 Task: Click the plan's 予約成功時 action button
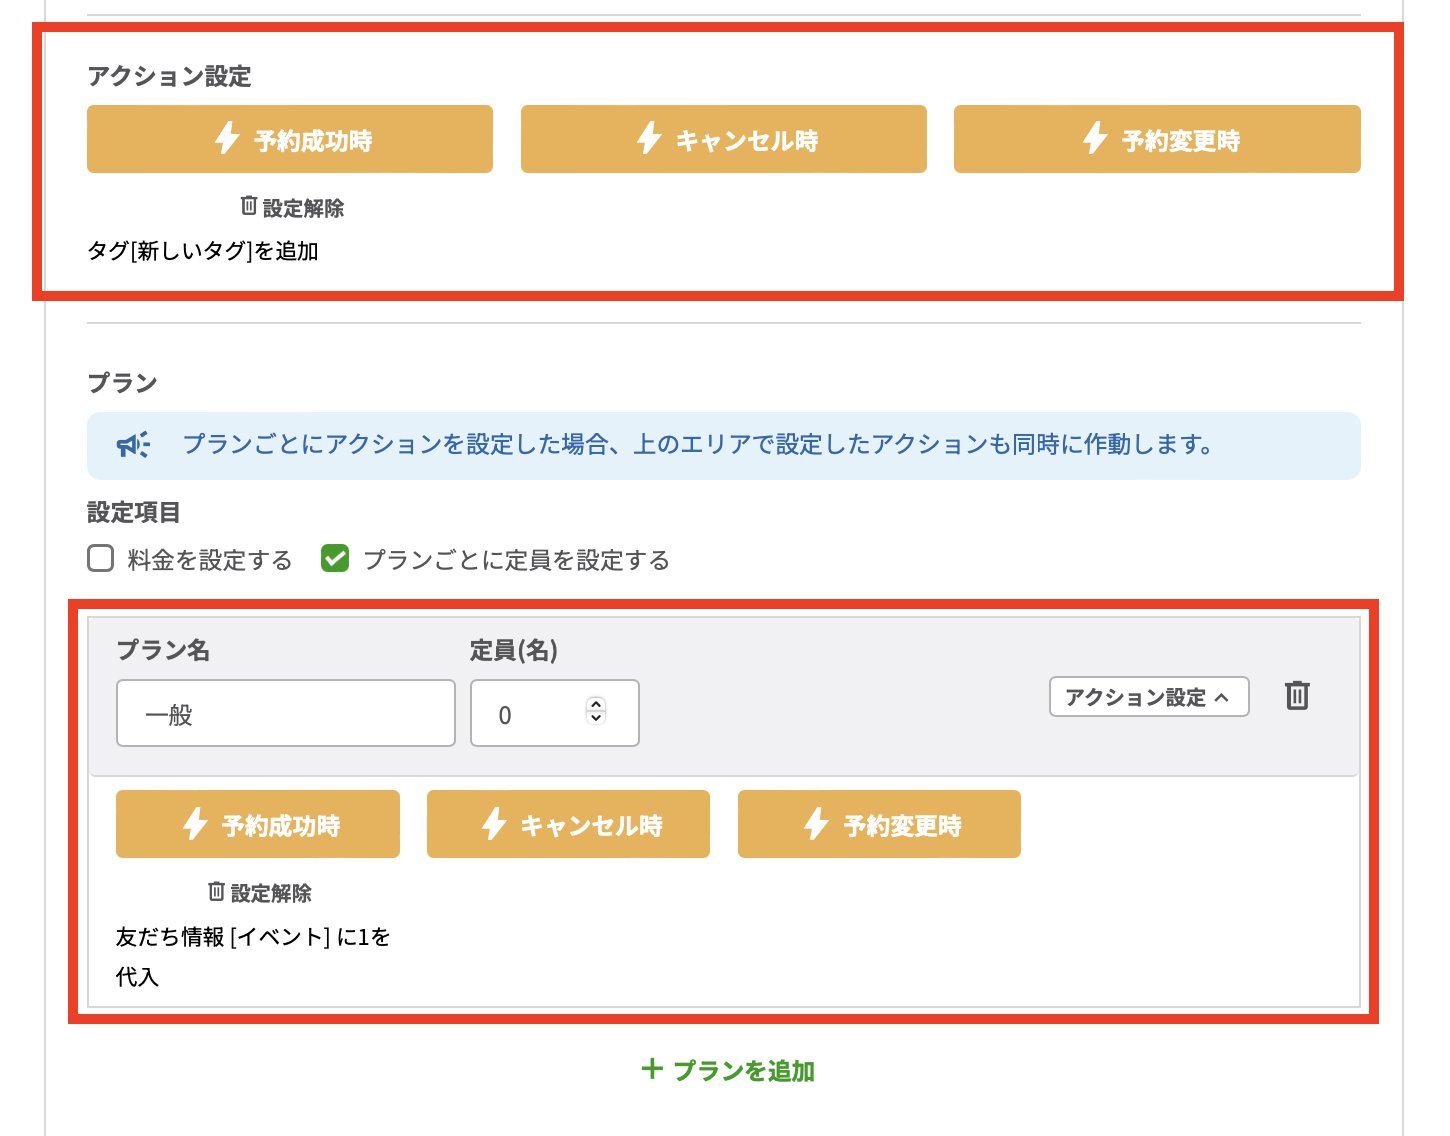258,824
